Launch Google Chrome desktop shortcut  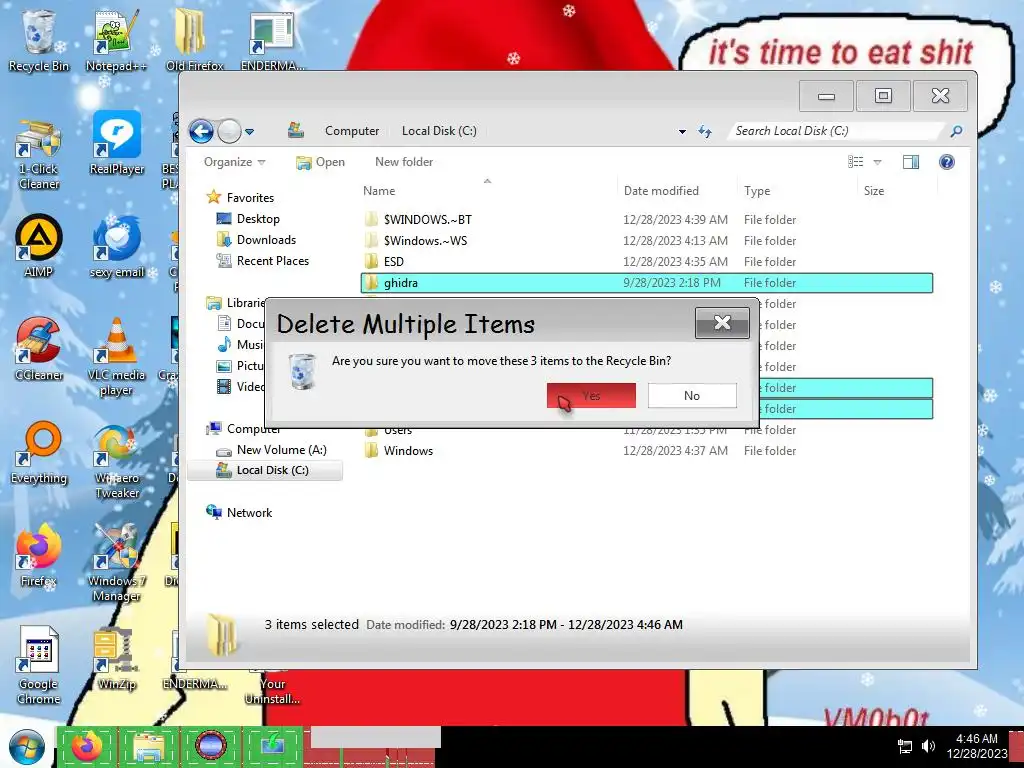tap(39, 666)
